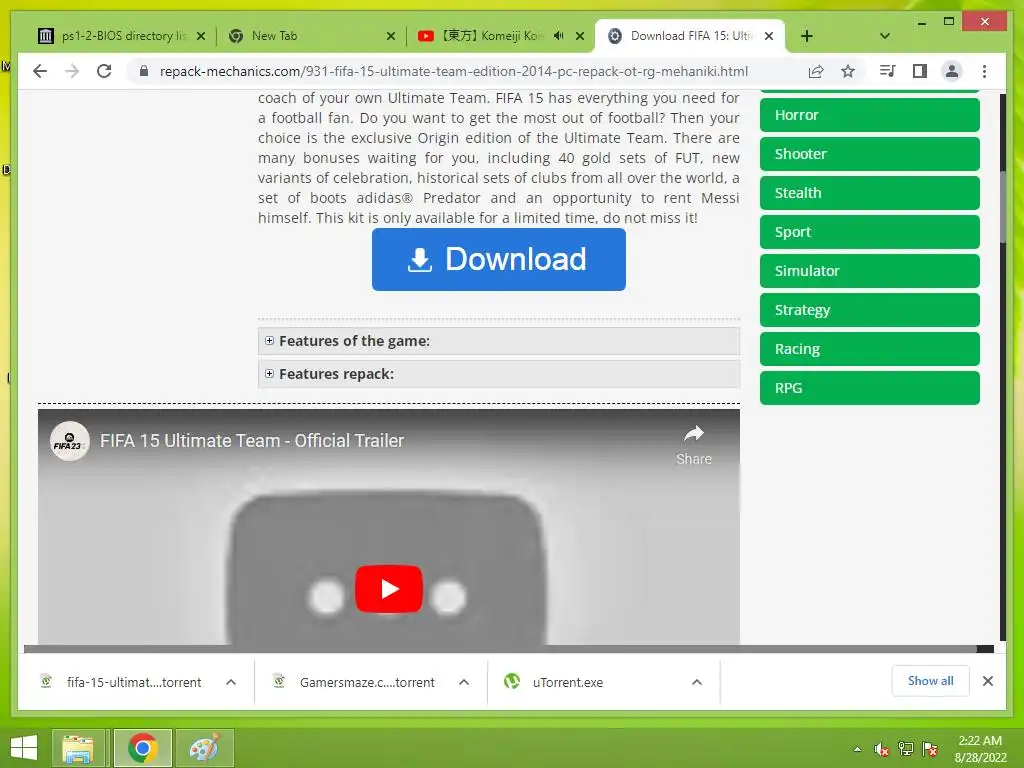The image size is (1024, 768).
Task: Open the Sport category
Action: point(870,232)
